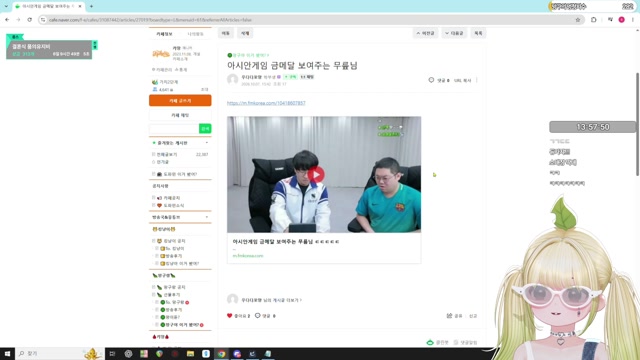640x360 pixels.
Task: Click the author profile avatar near title
Action: coord(233,79)
